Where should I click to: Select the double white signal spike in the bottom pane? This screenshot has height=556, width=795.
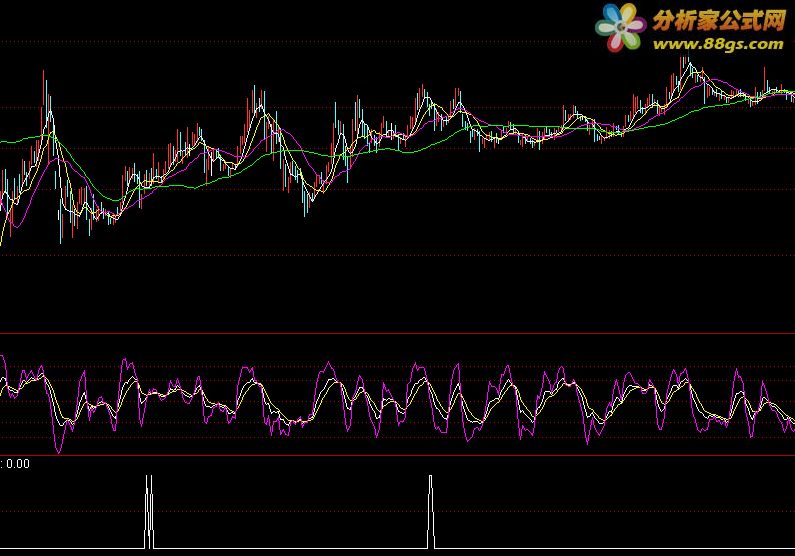click(149, 511)
